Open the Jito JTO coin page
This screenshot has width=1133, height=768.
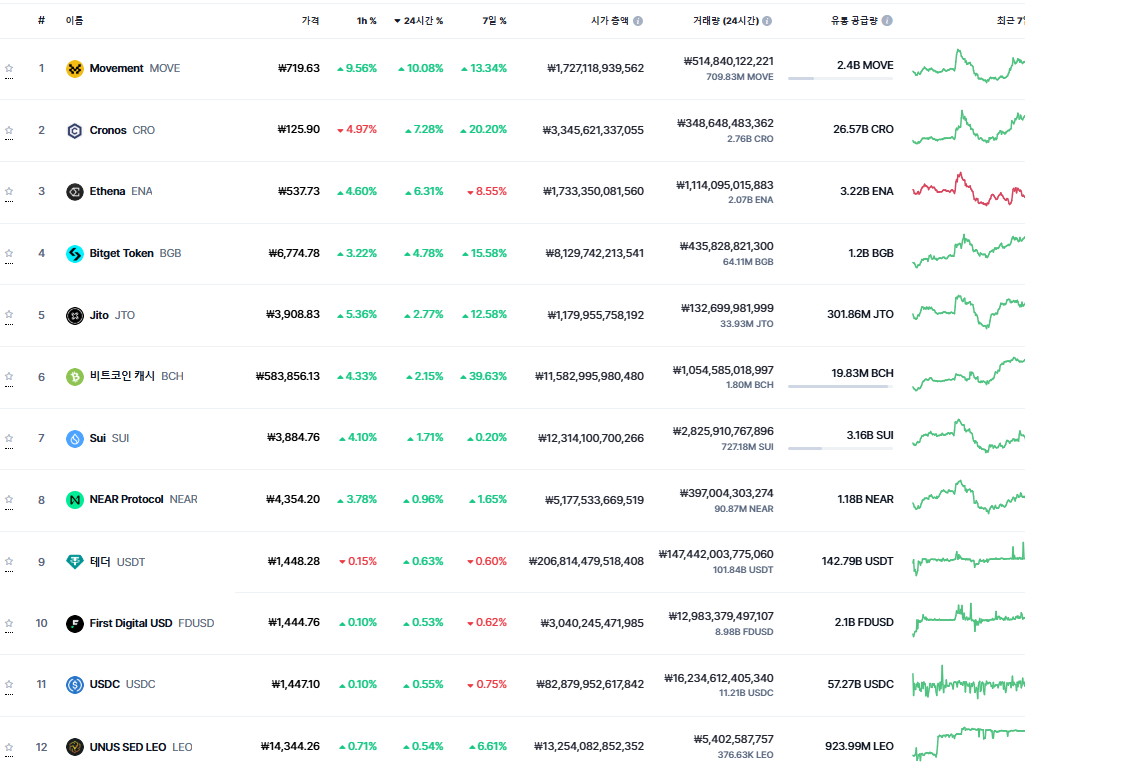112,316
